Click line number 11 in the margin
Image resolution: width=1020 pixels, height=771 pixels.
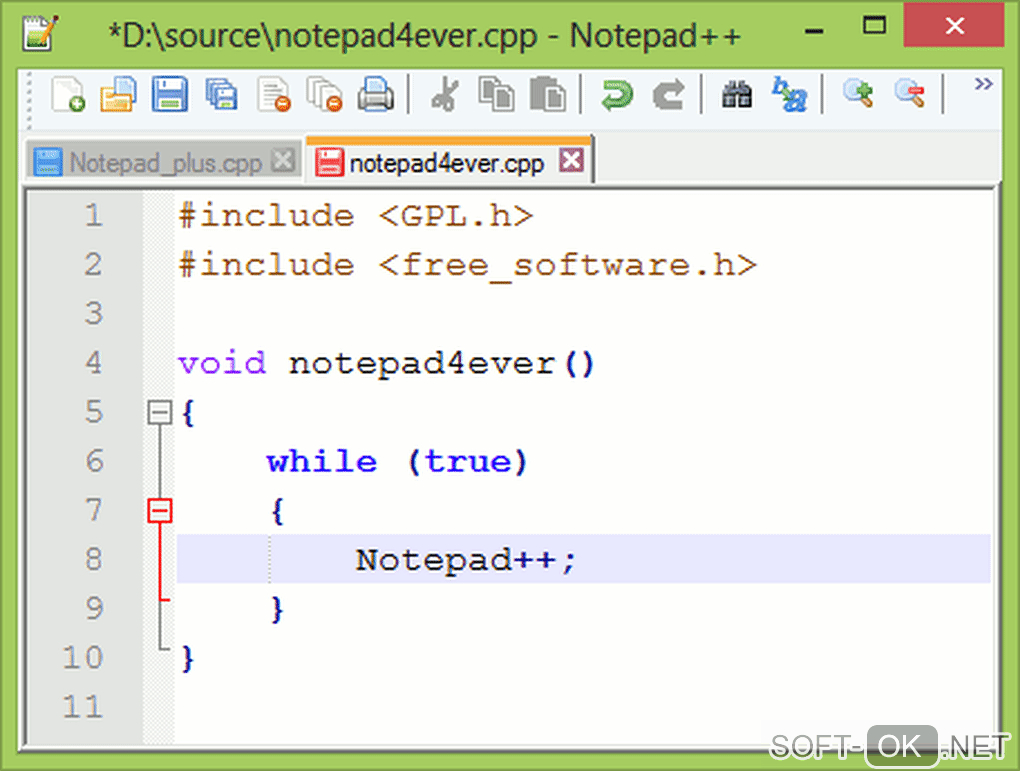(x=83, y=707)
